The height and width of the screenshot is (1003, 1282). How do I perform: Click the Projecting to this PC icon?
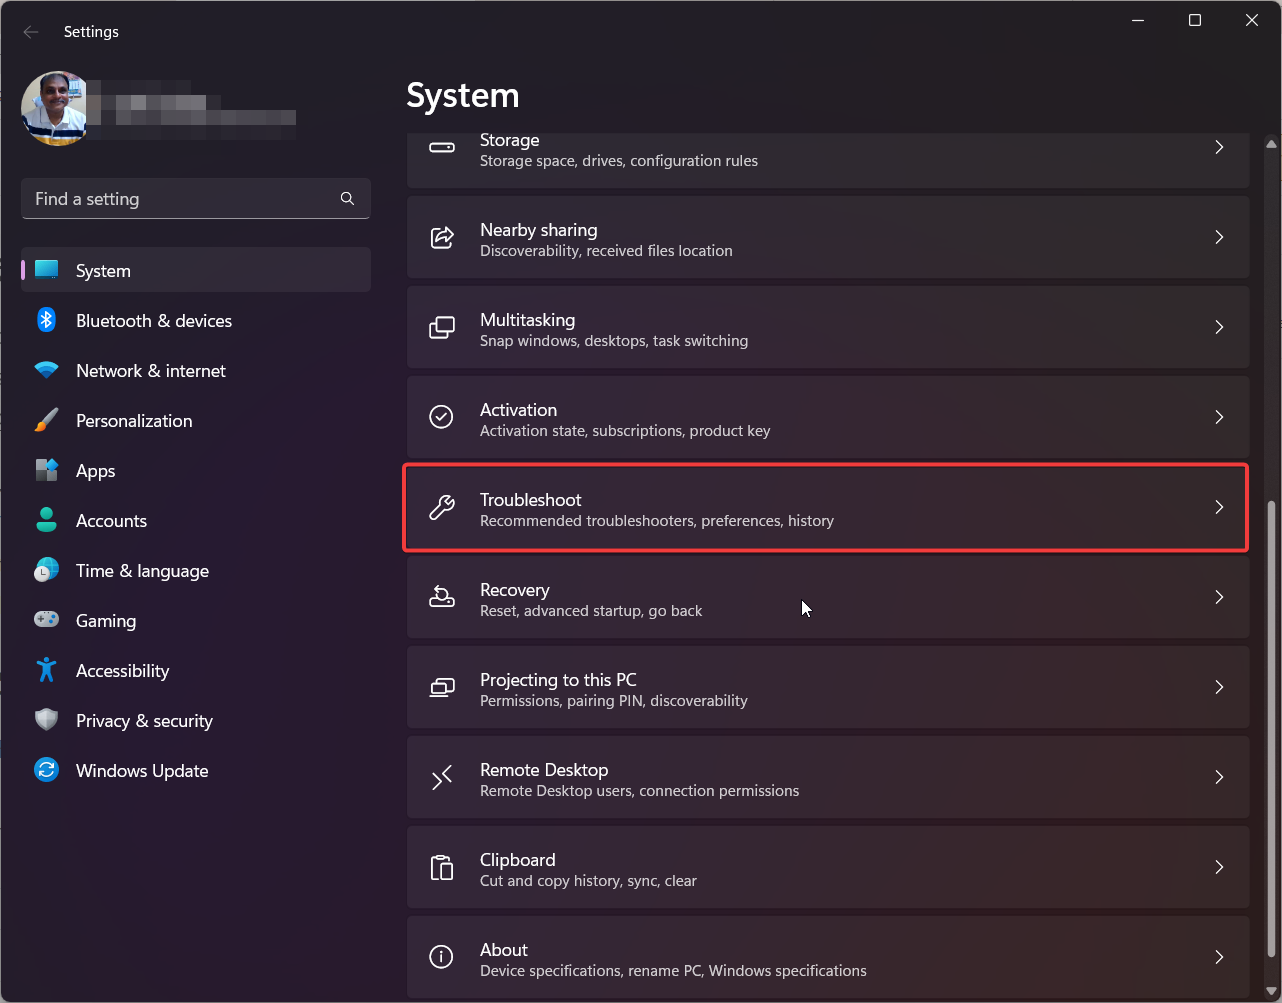coord(441,687)
